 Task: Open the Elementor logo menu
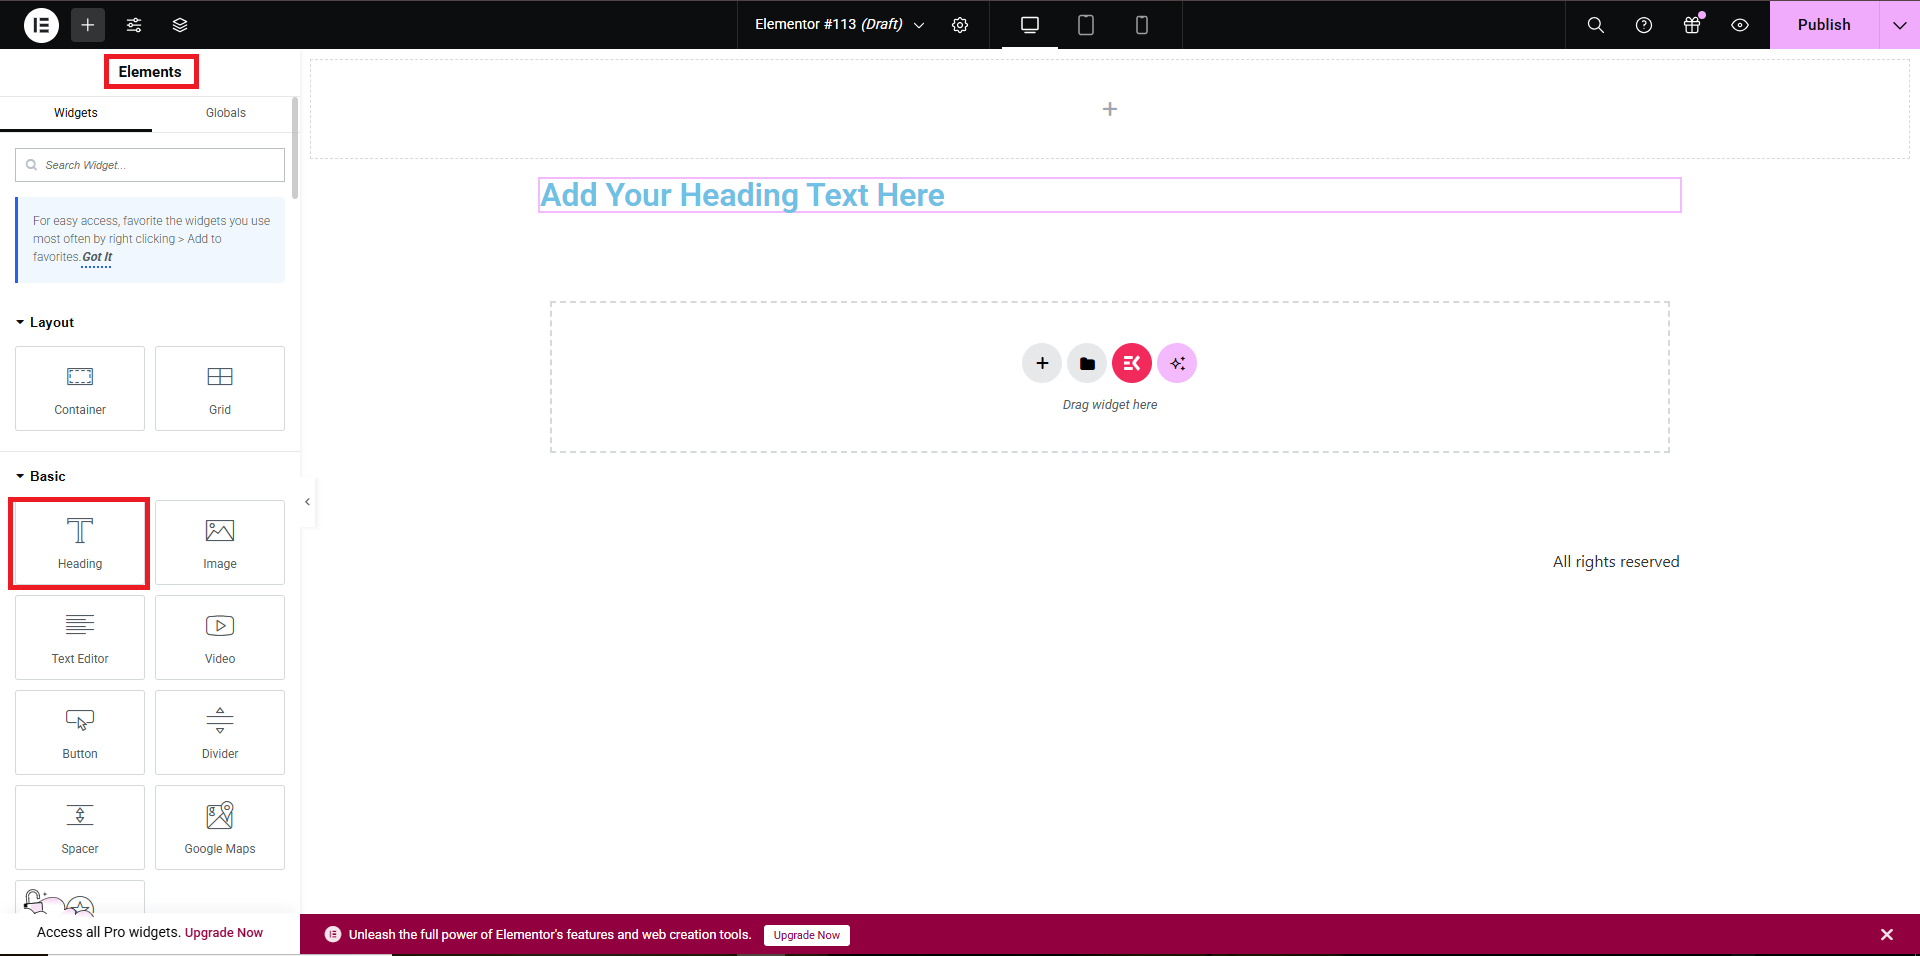(x=42, y=25)
